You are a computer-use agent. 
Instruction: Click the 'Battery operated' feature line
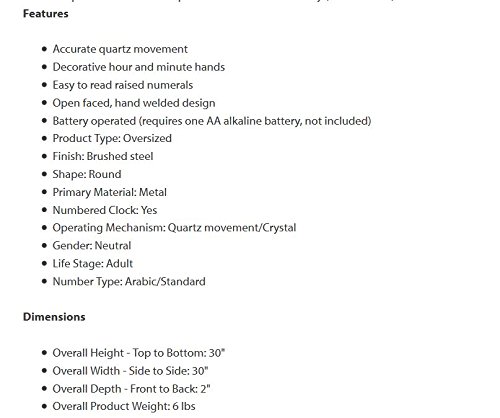click(212, 121)
